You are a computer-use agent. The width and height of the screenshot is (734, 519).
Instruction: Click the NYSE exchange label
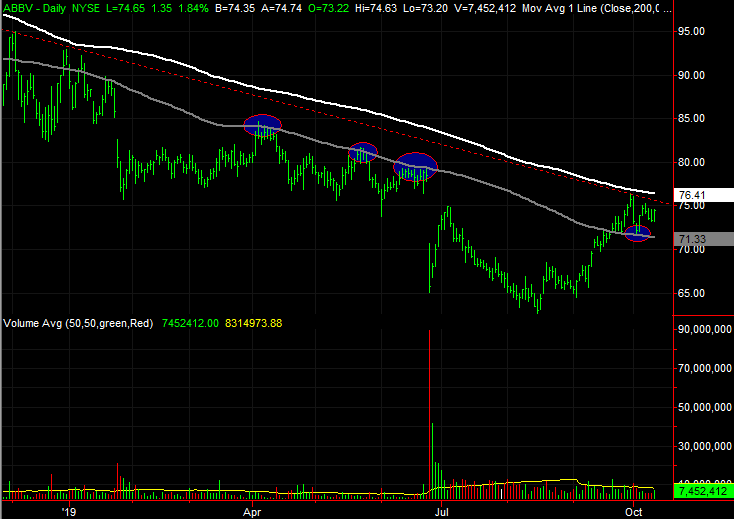[x=88, y=8]
